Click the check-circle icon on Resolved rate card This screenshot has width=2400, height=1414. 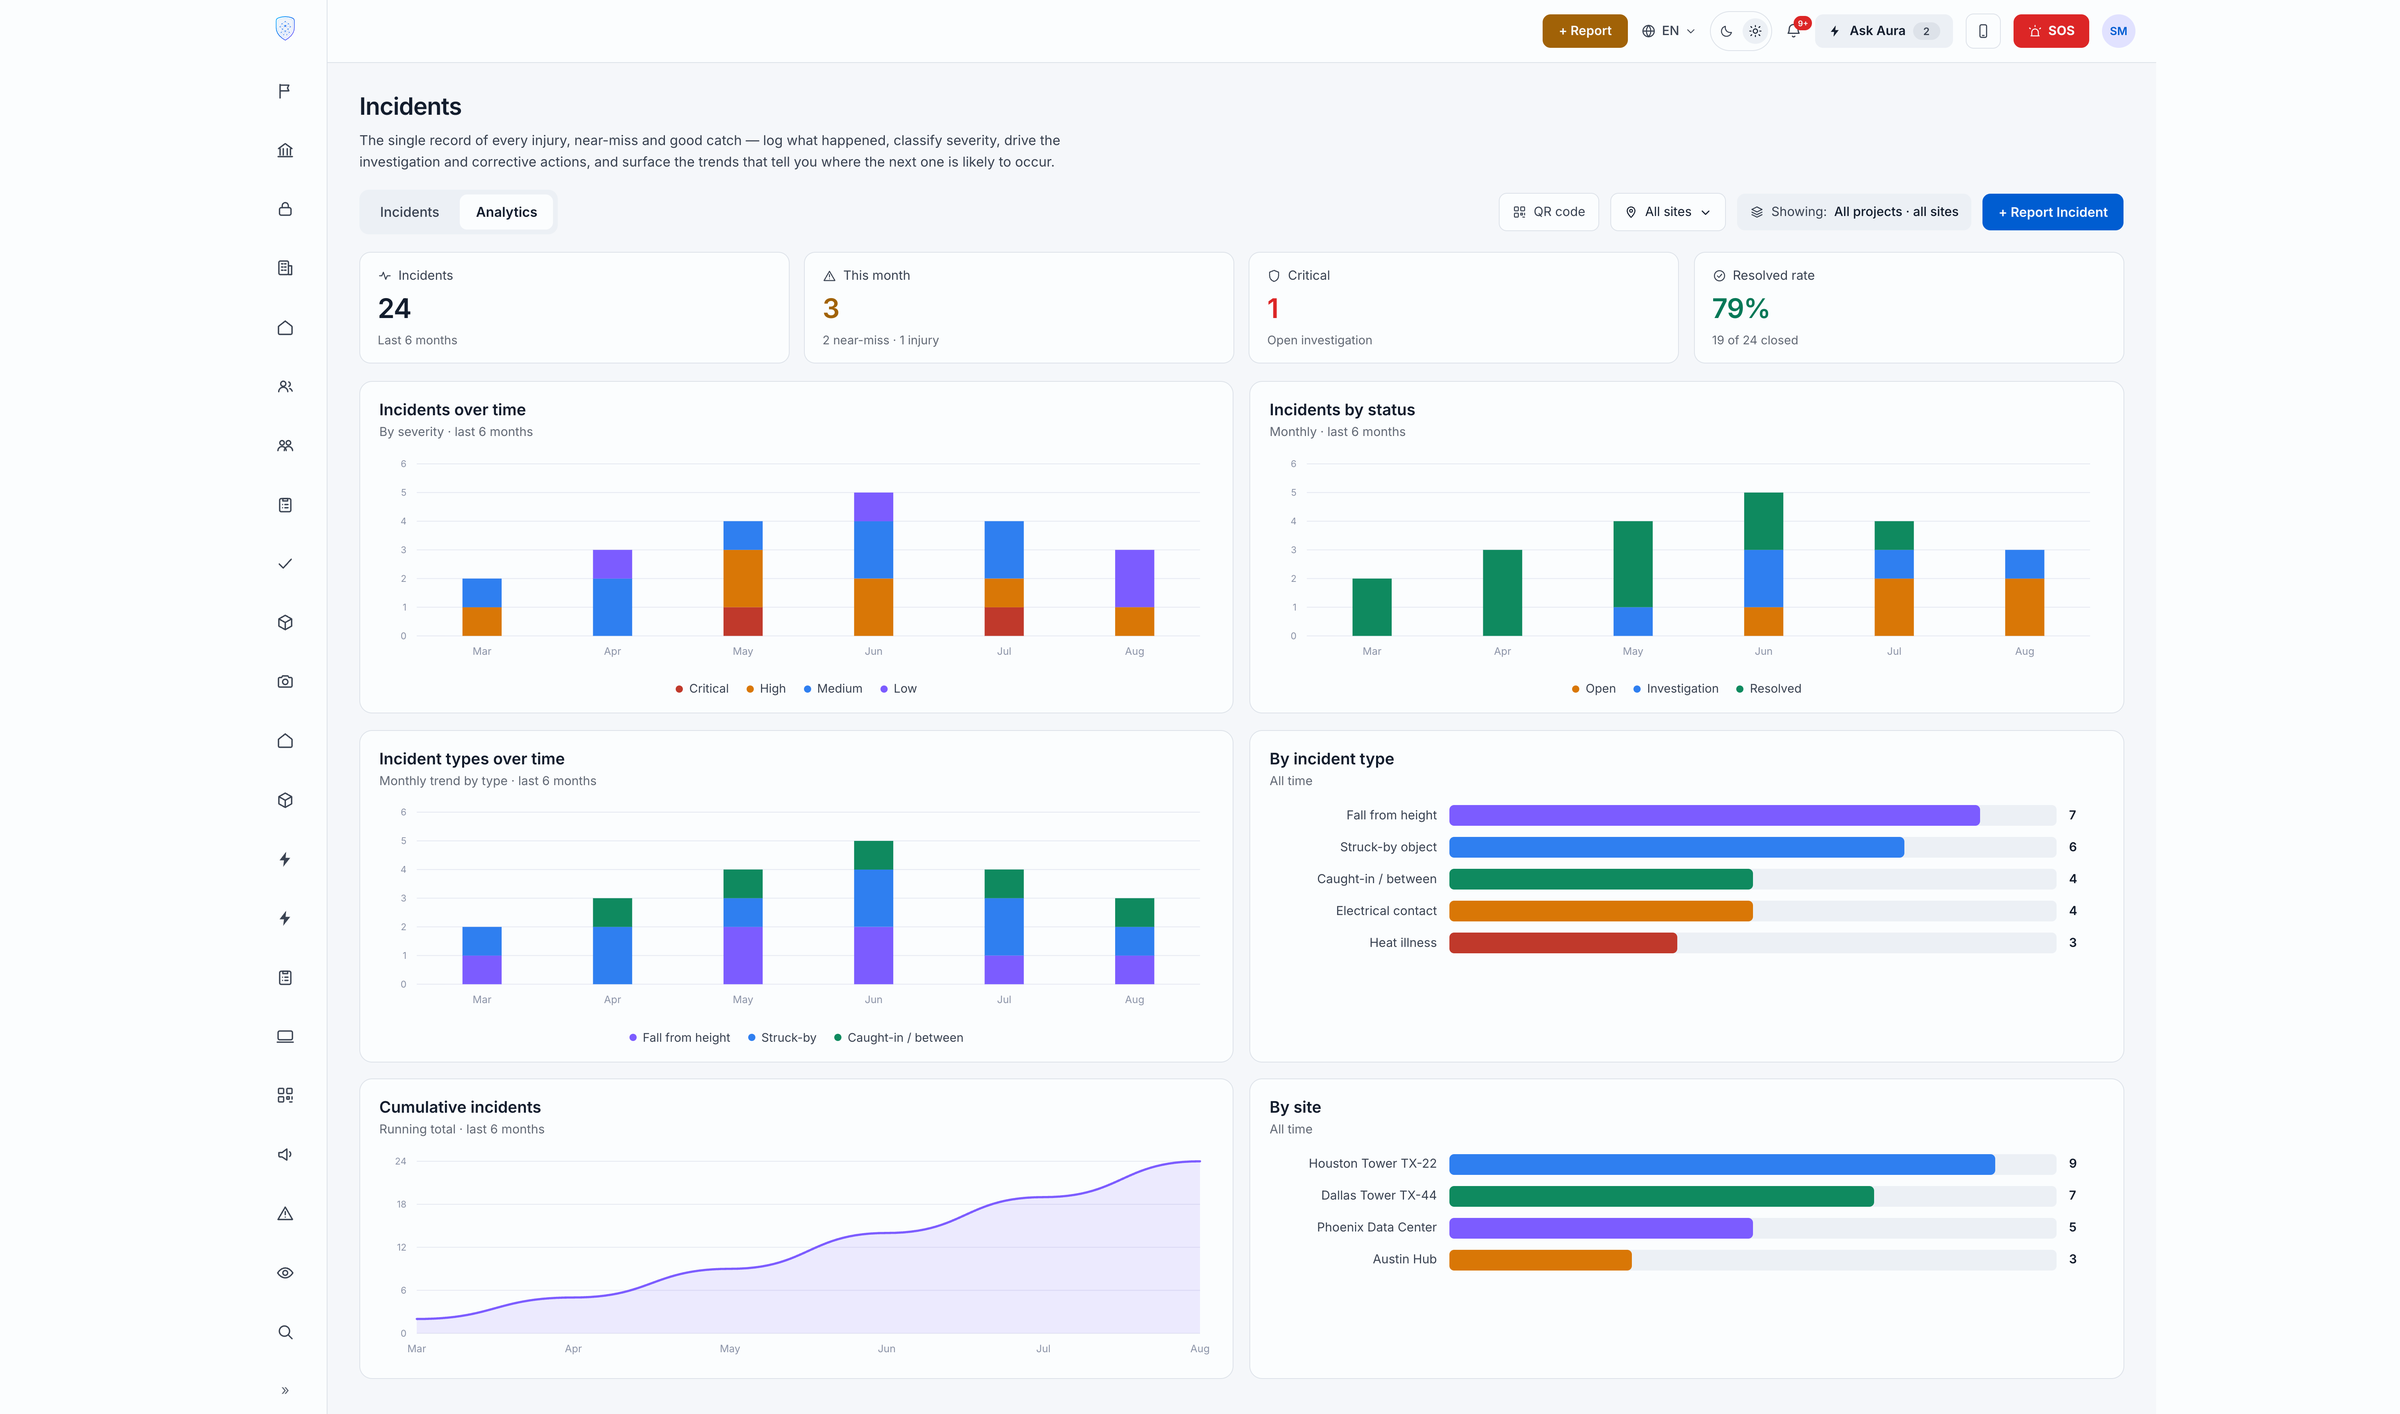(1719, 276)
